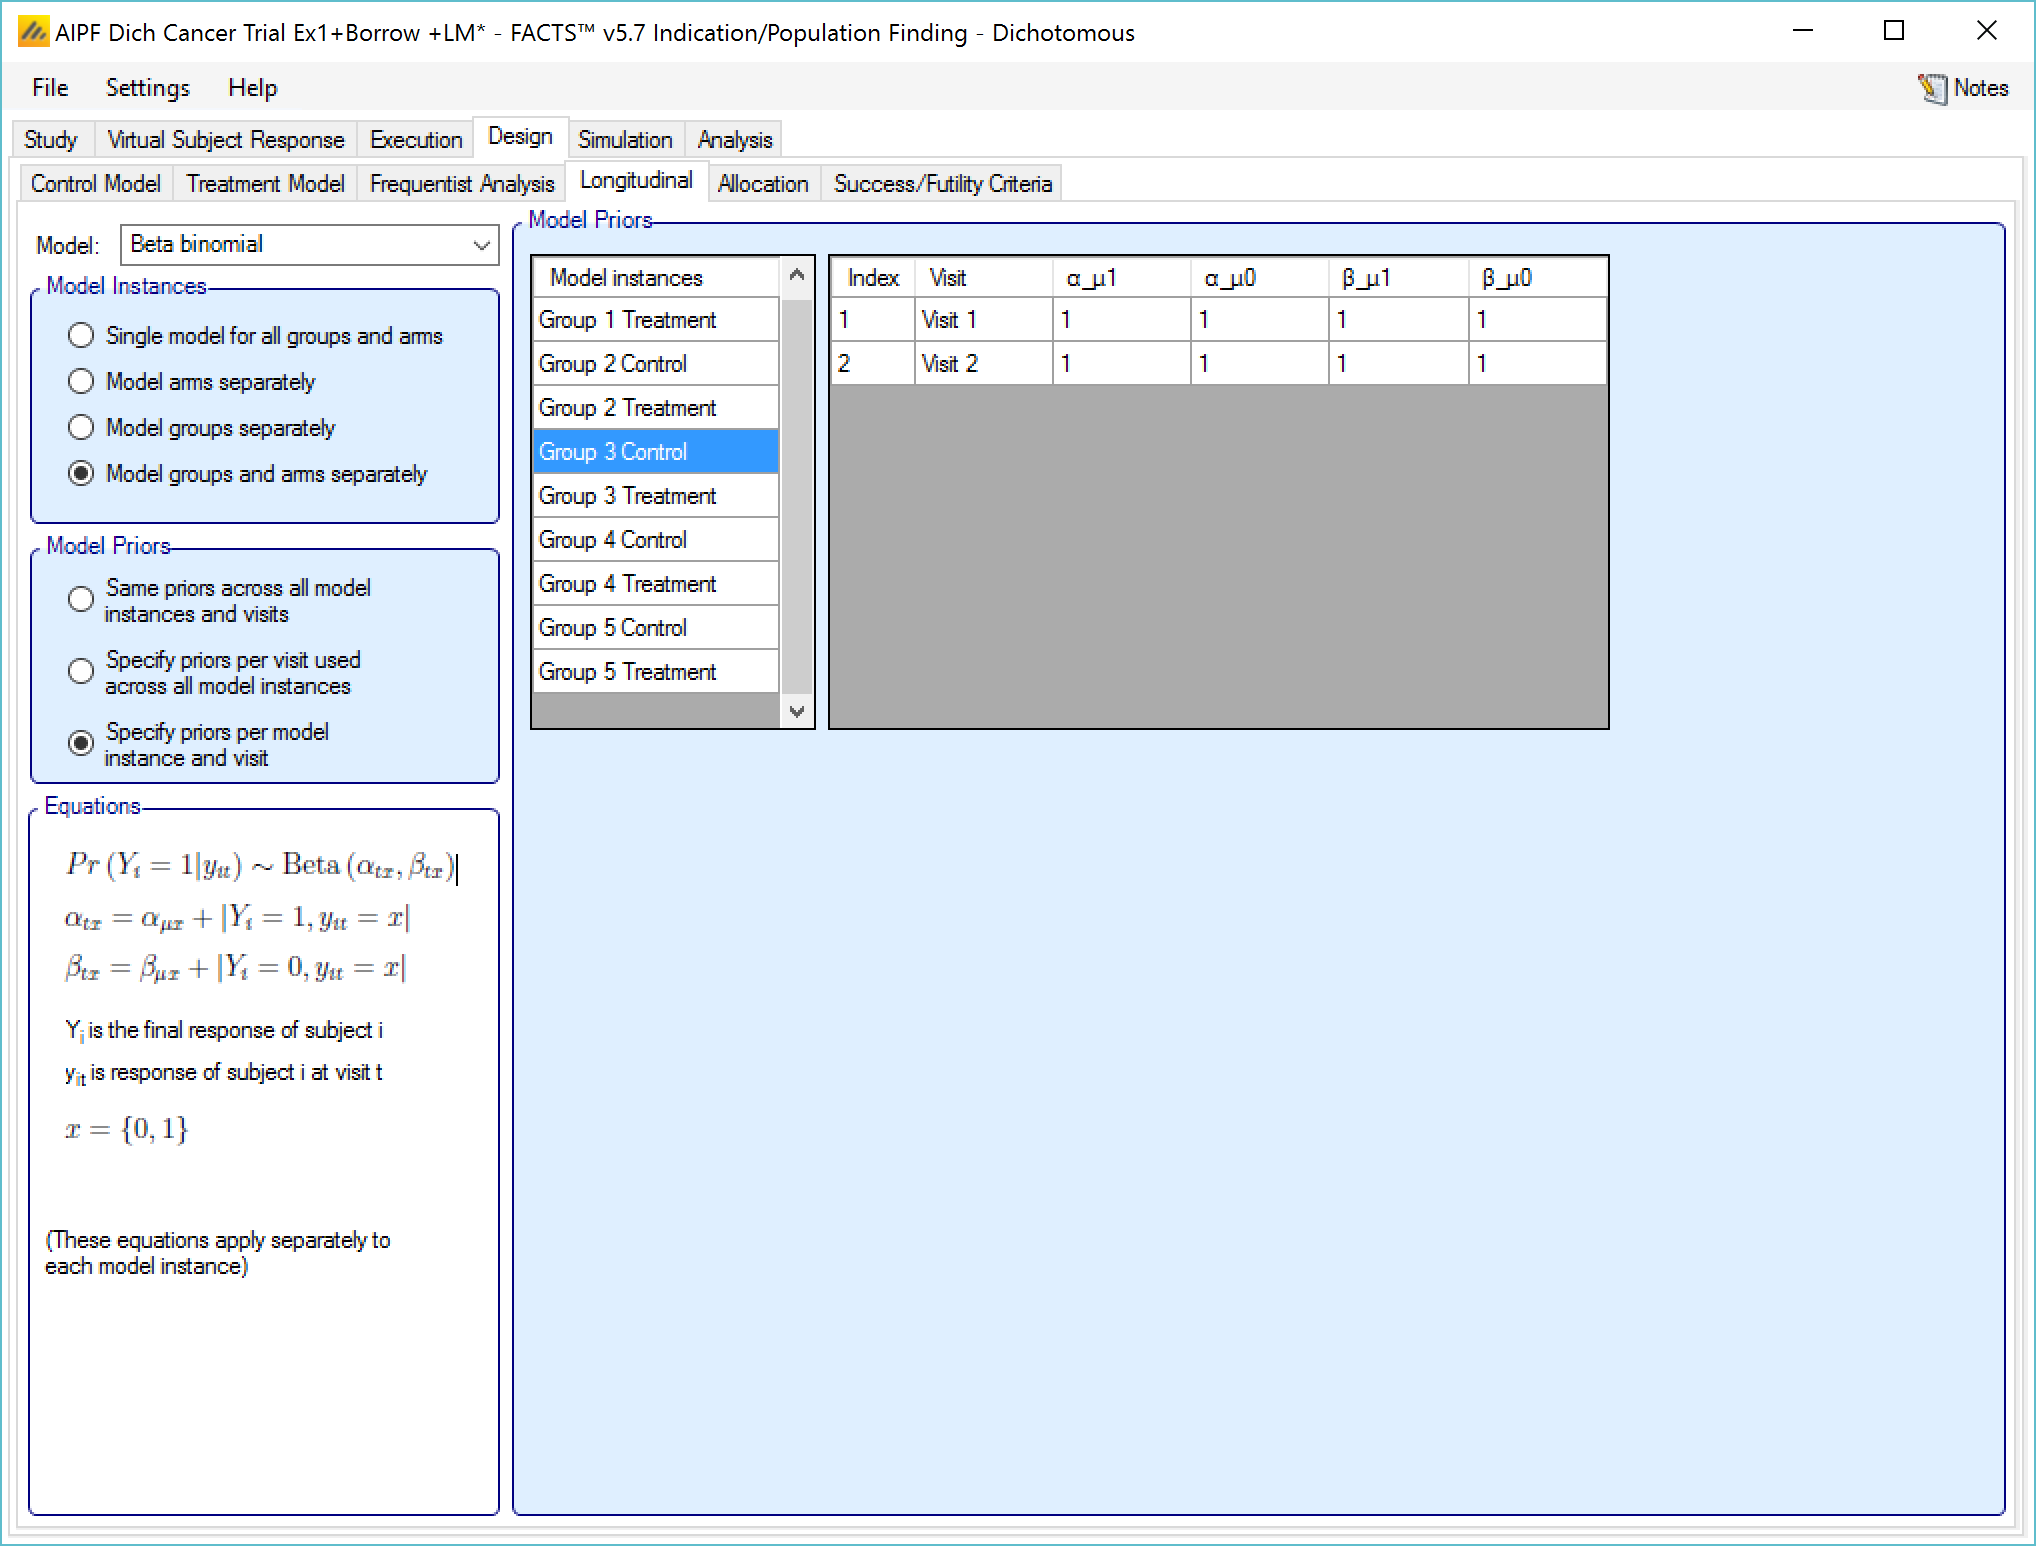
Task: Click Visit 1 α_μ1 prior value cell
Action: tap(1120, 320)
